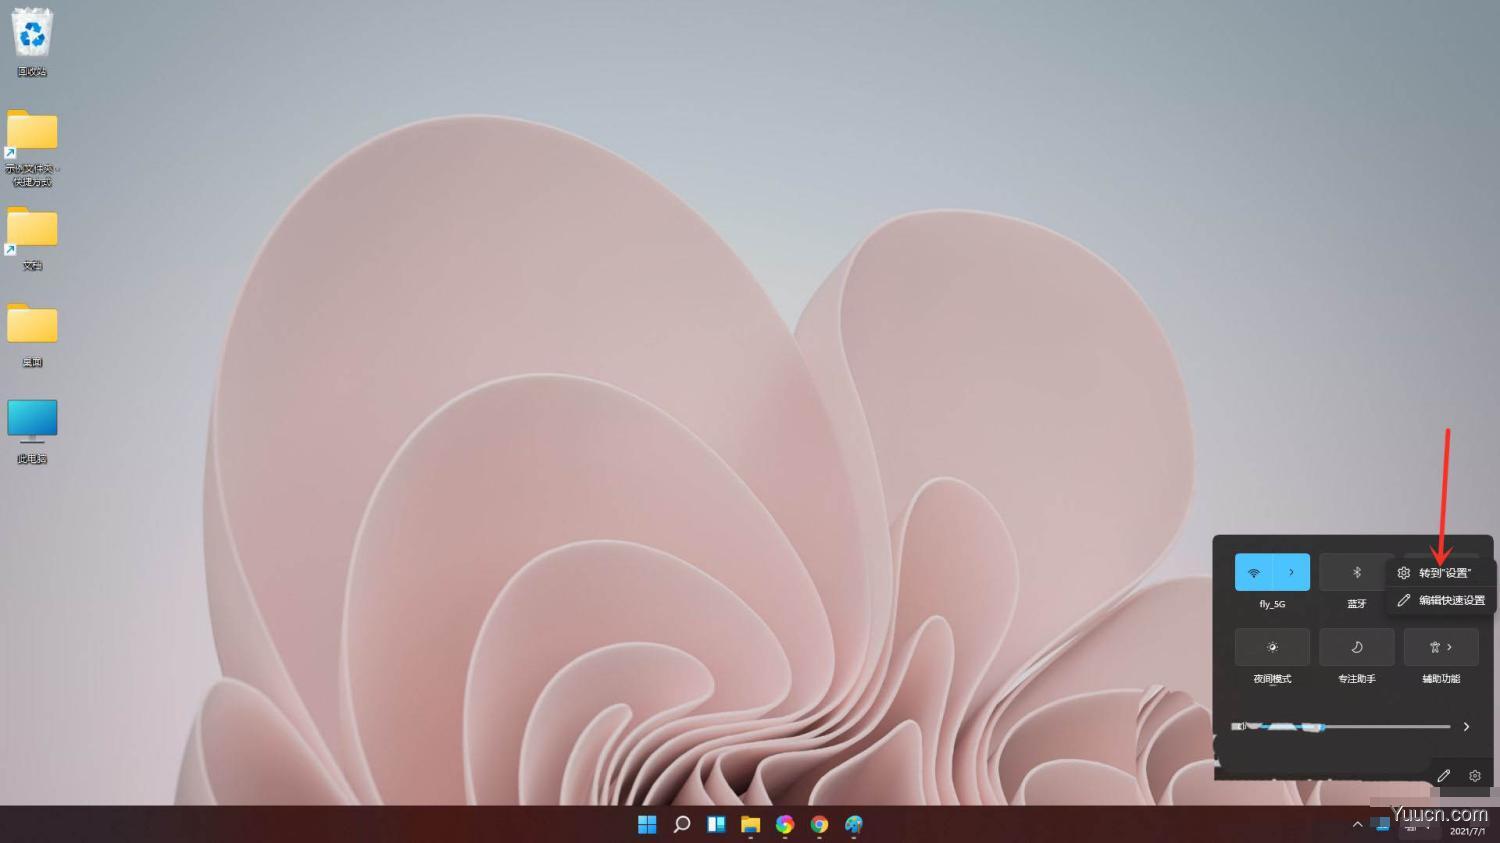Open the date 2021/7/1 clock area
Image resolution: width=1500 pixels, height=843 pixels.
point(1467,831)
